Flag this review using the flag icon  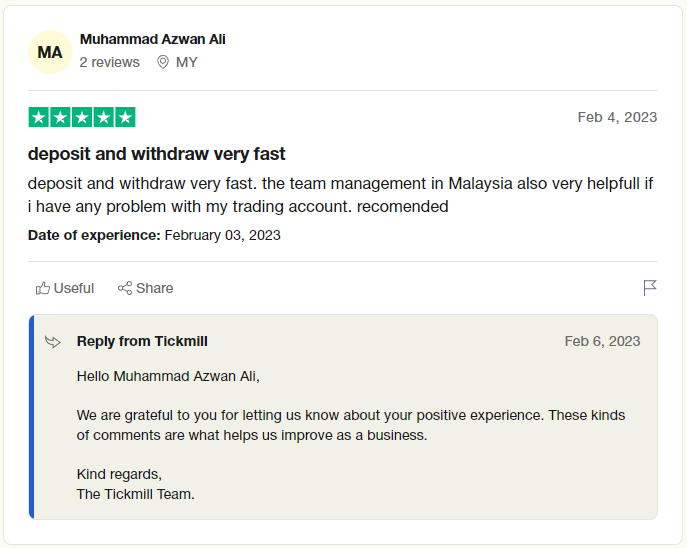tap(650, 288)
